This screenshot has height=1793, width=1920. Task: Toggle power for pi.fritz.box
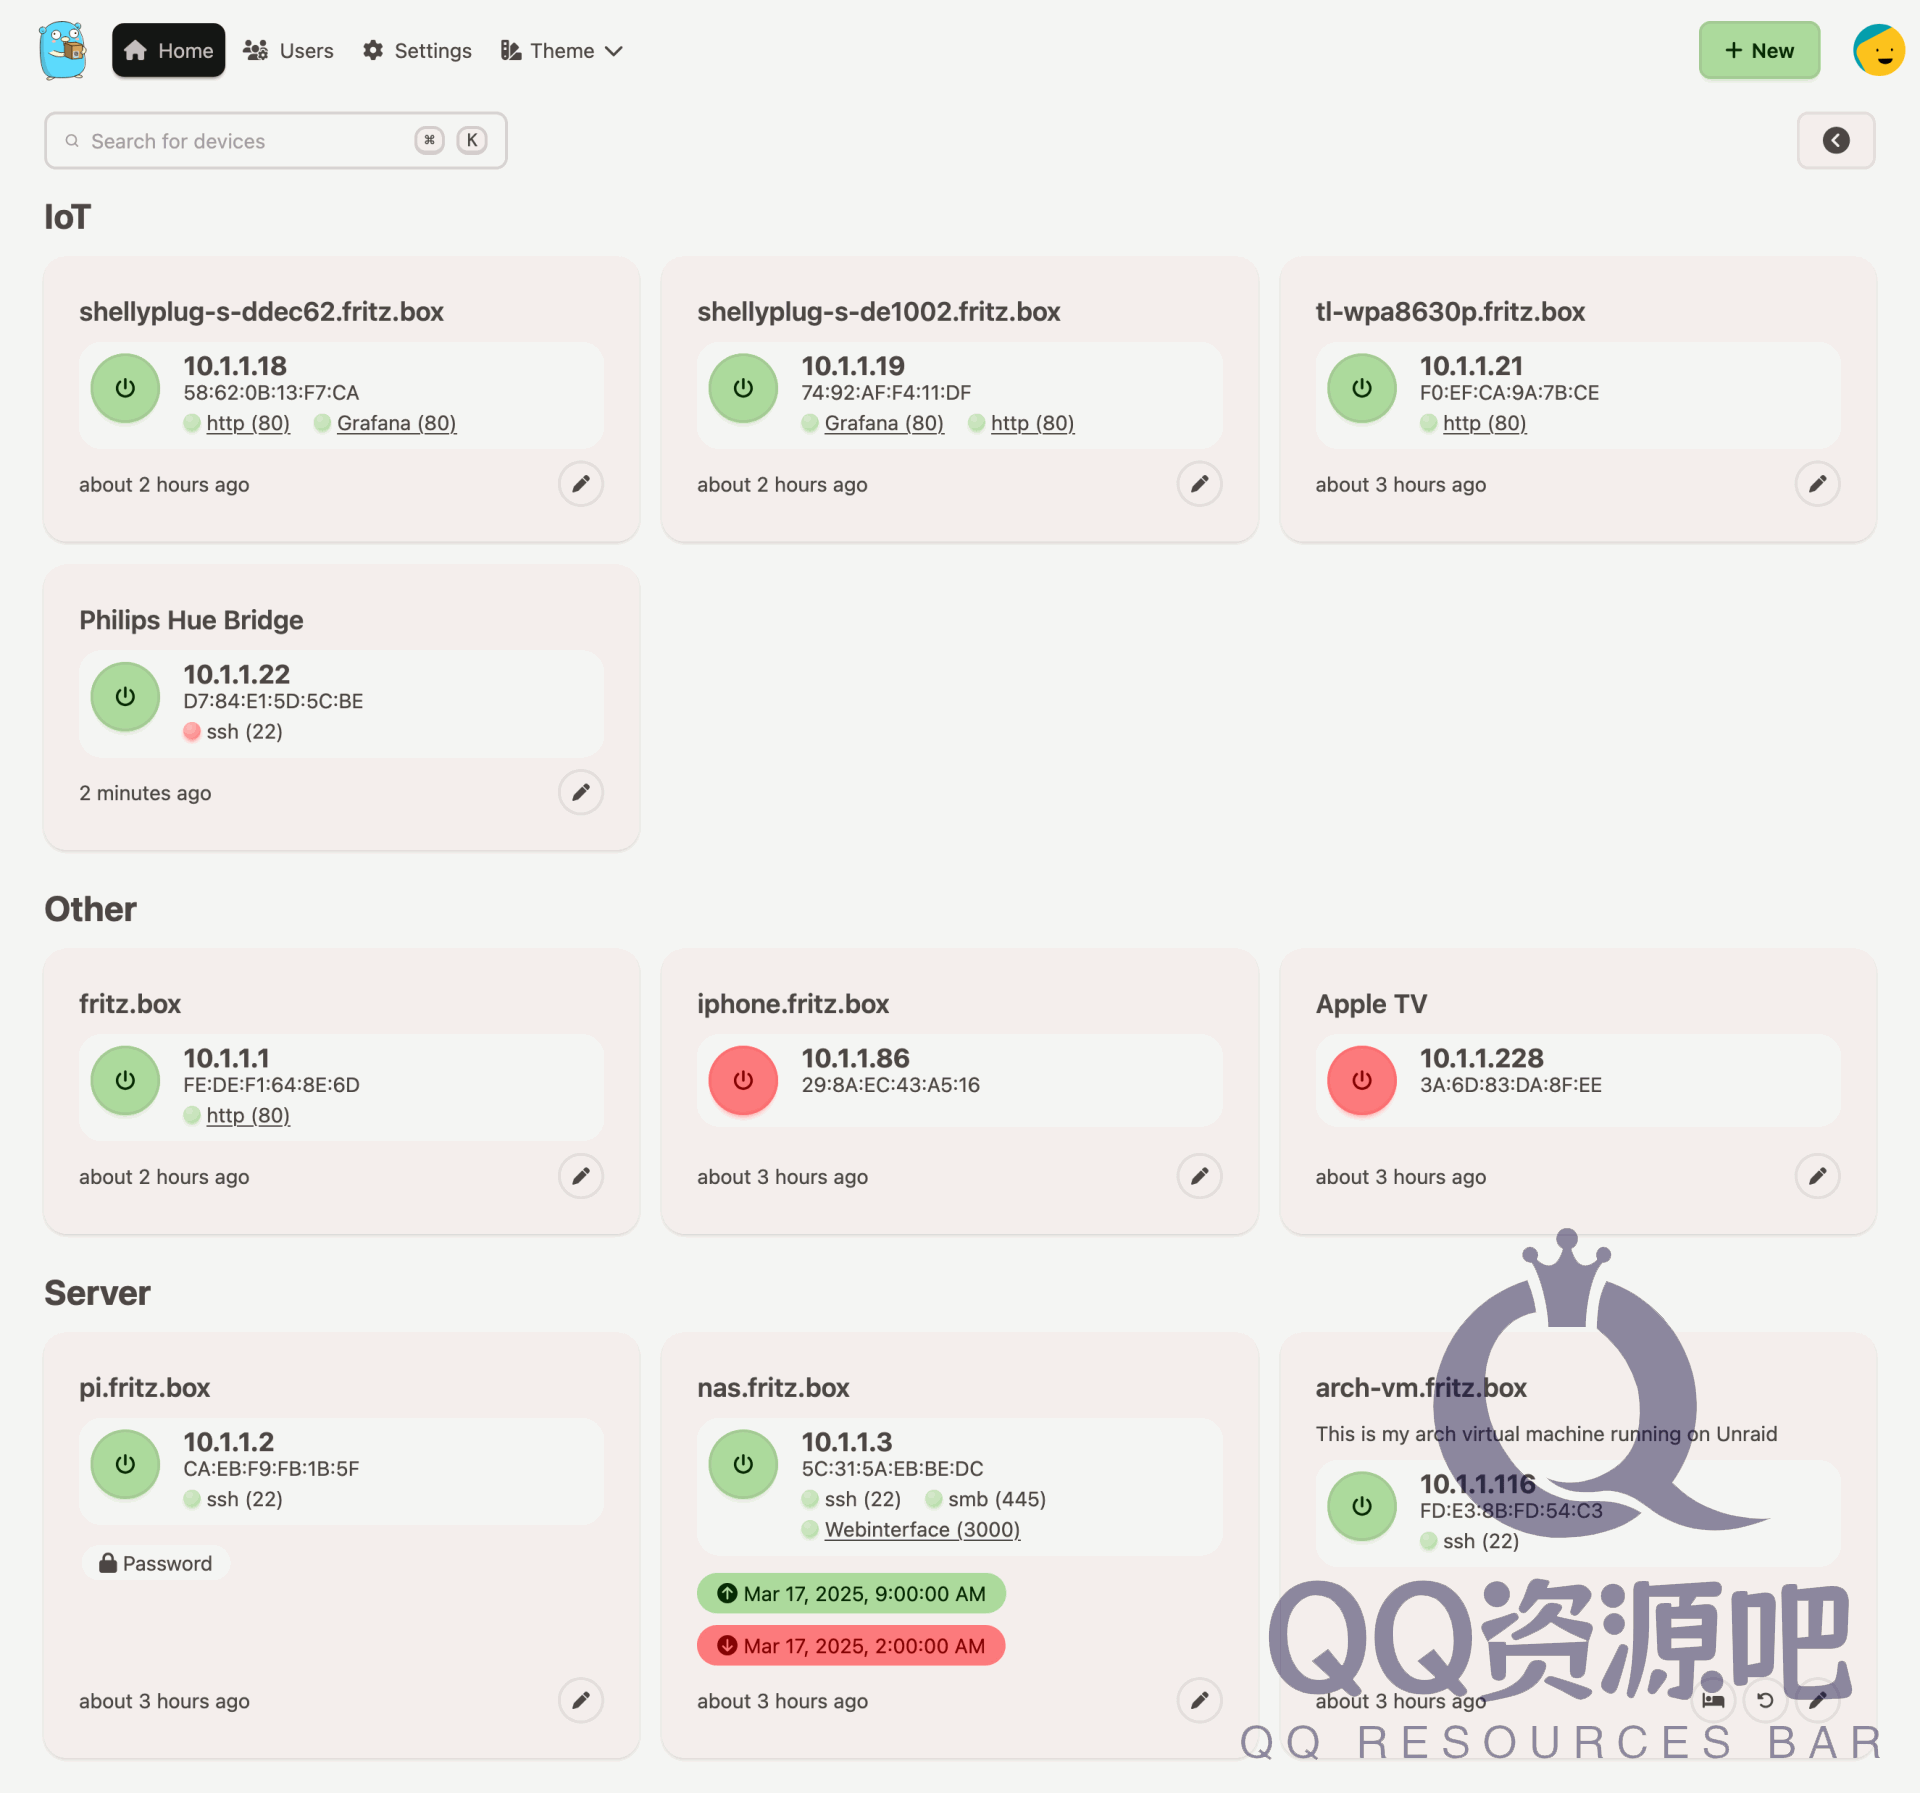pyautogui.click(x=125, y=1464)
